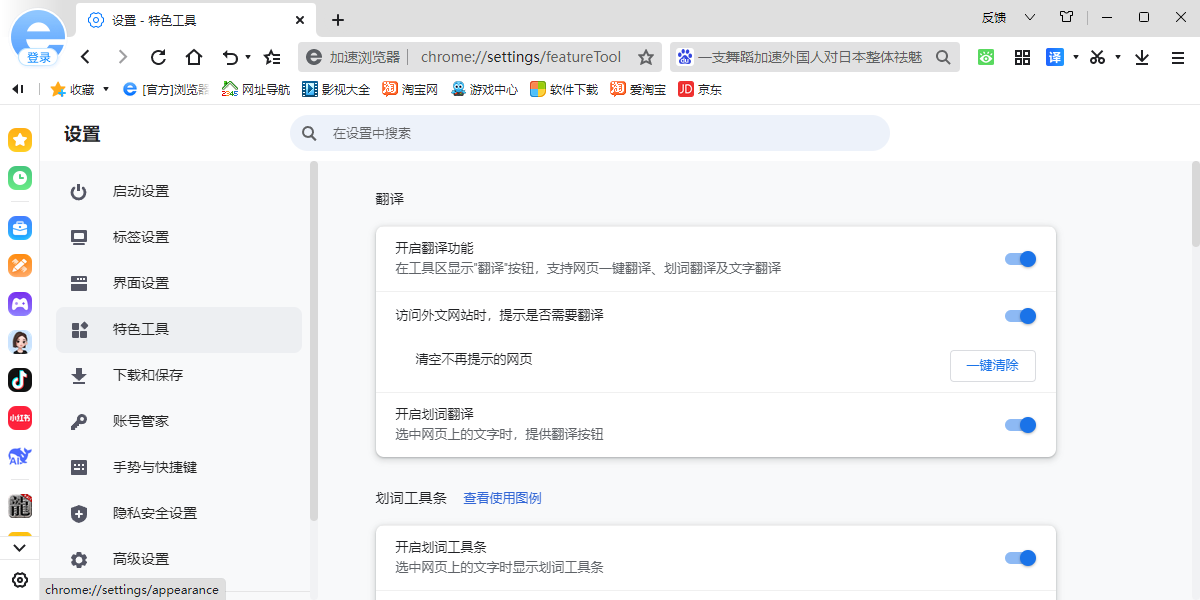Image resolution: width=1200 pixels, height=600 pixels.
Task: Open the TikTok sidebar icon
Action: pyautogui.click(x=20, y=380)
